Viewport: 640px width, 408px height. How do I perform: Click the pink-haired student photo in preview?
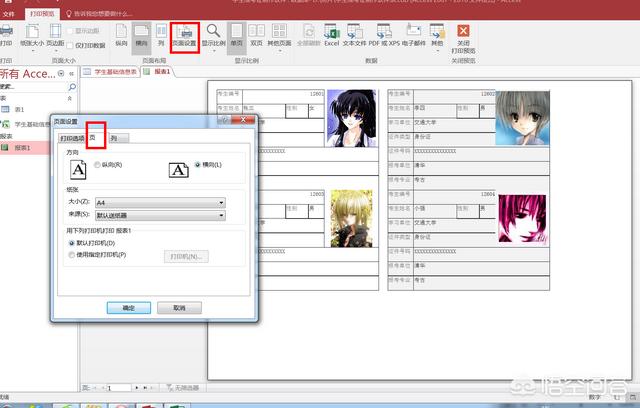522,219
